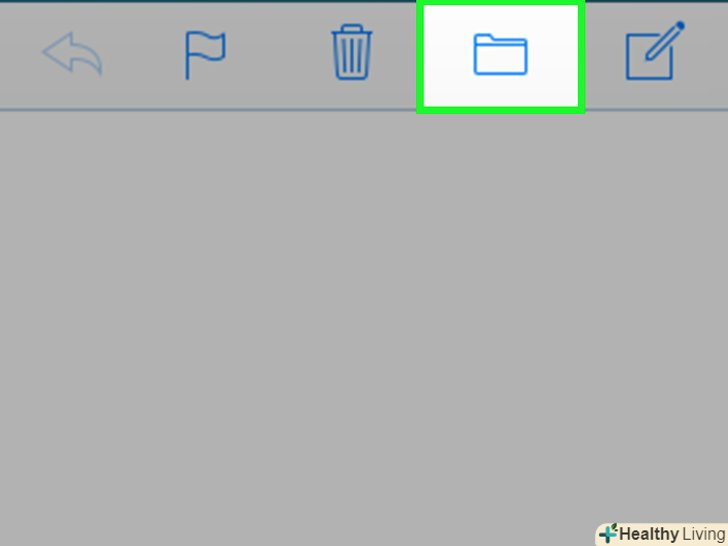This screenshot has height=546, width=728.
Task: Move the email to trash
Action: point(351,52)
